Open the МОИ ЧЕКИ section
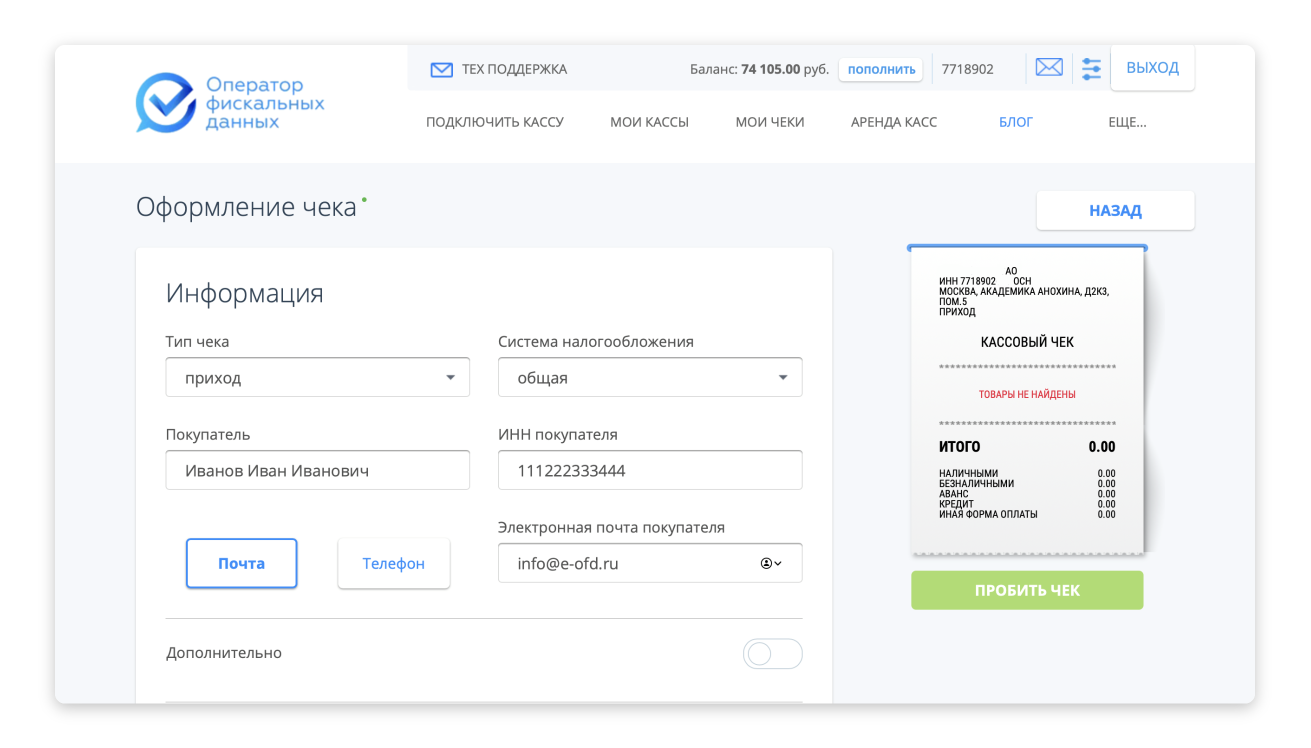1311x748 pixels. point(769,122)
